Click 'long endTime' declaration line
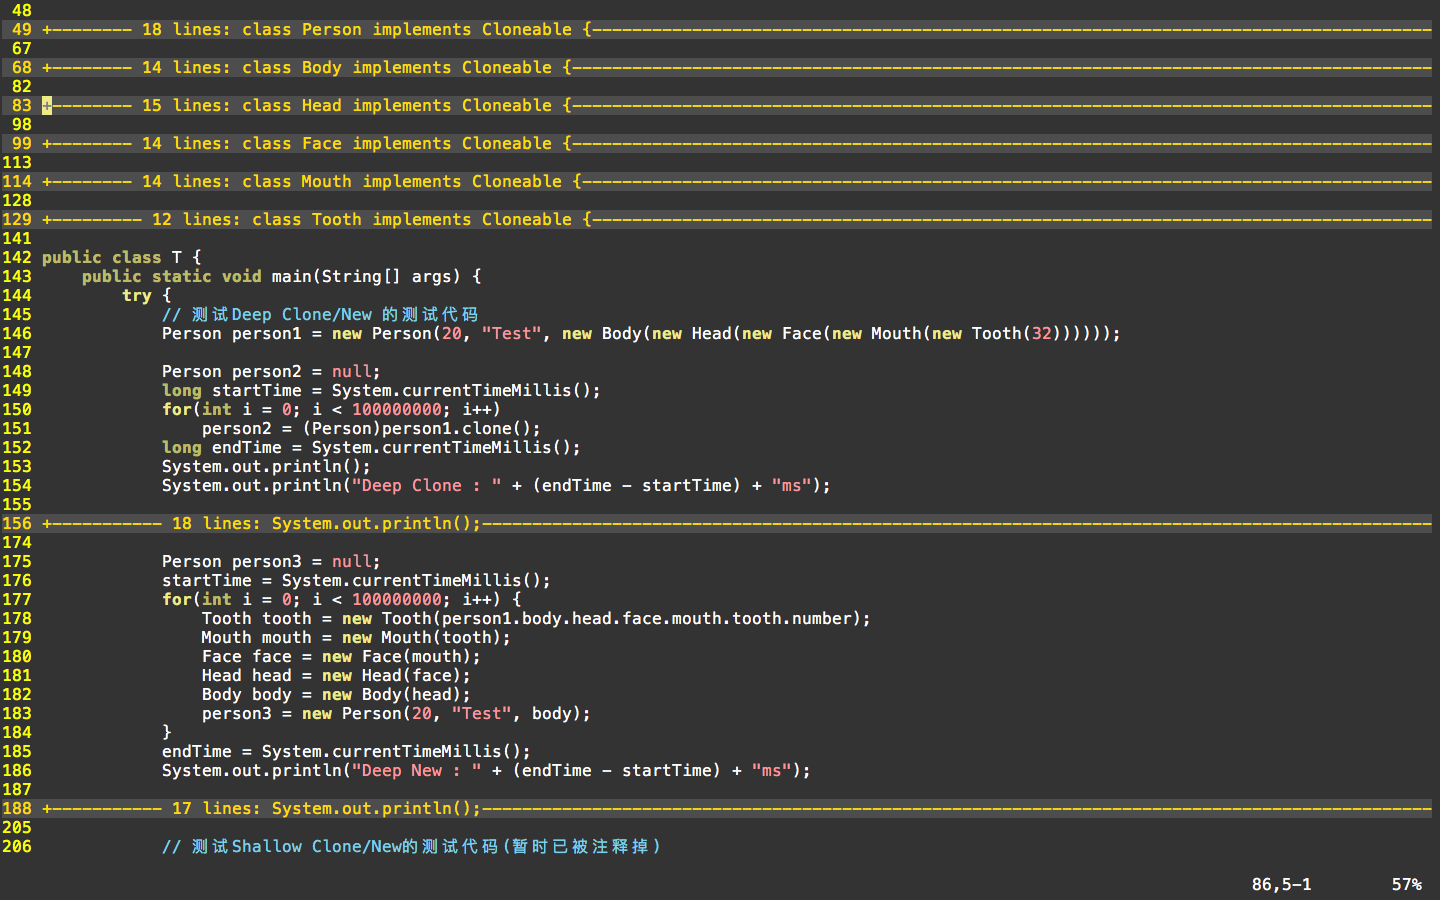Viewport: 1440px width, 900px height. coord(372,448)
